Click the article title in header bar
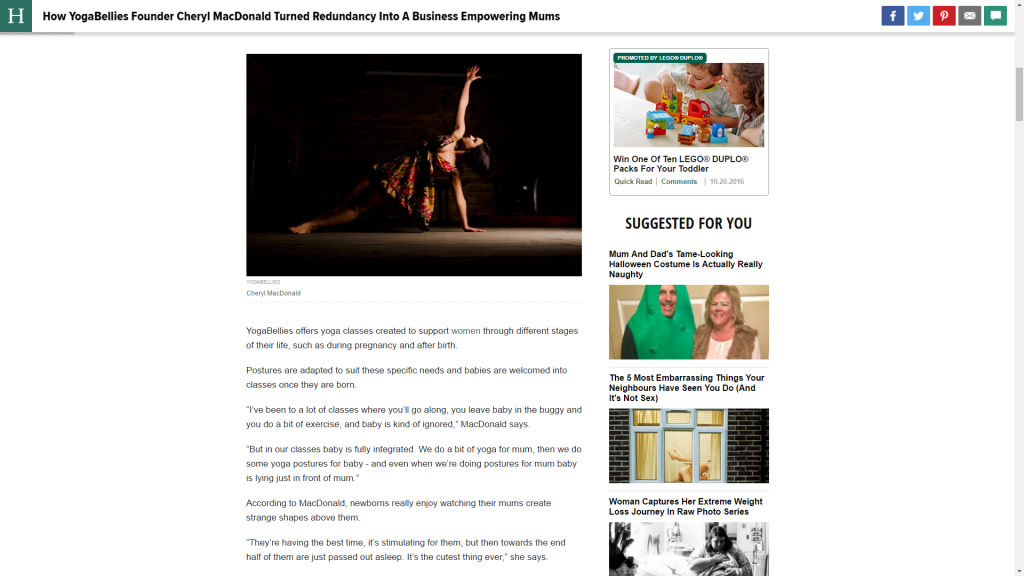1024x576 pixels. click(301, 16)
